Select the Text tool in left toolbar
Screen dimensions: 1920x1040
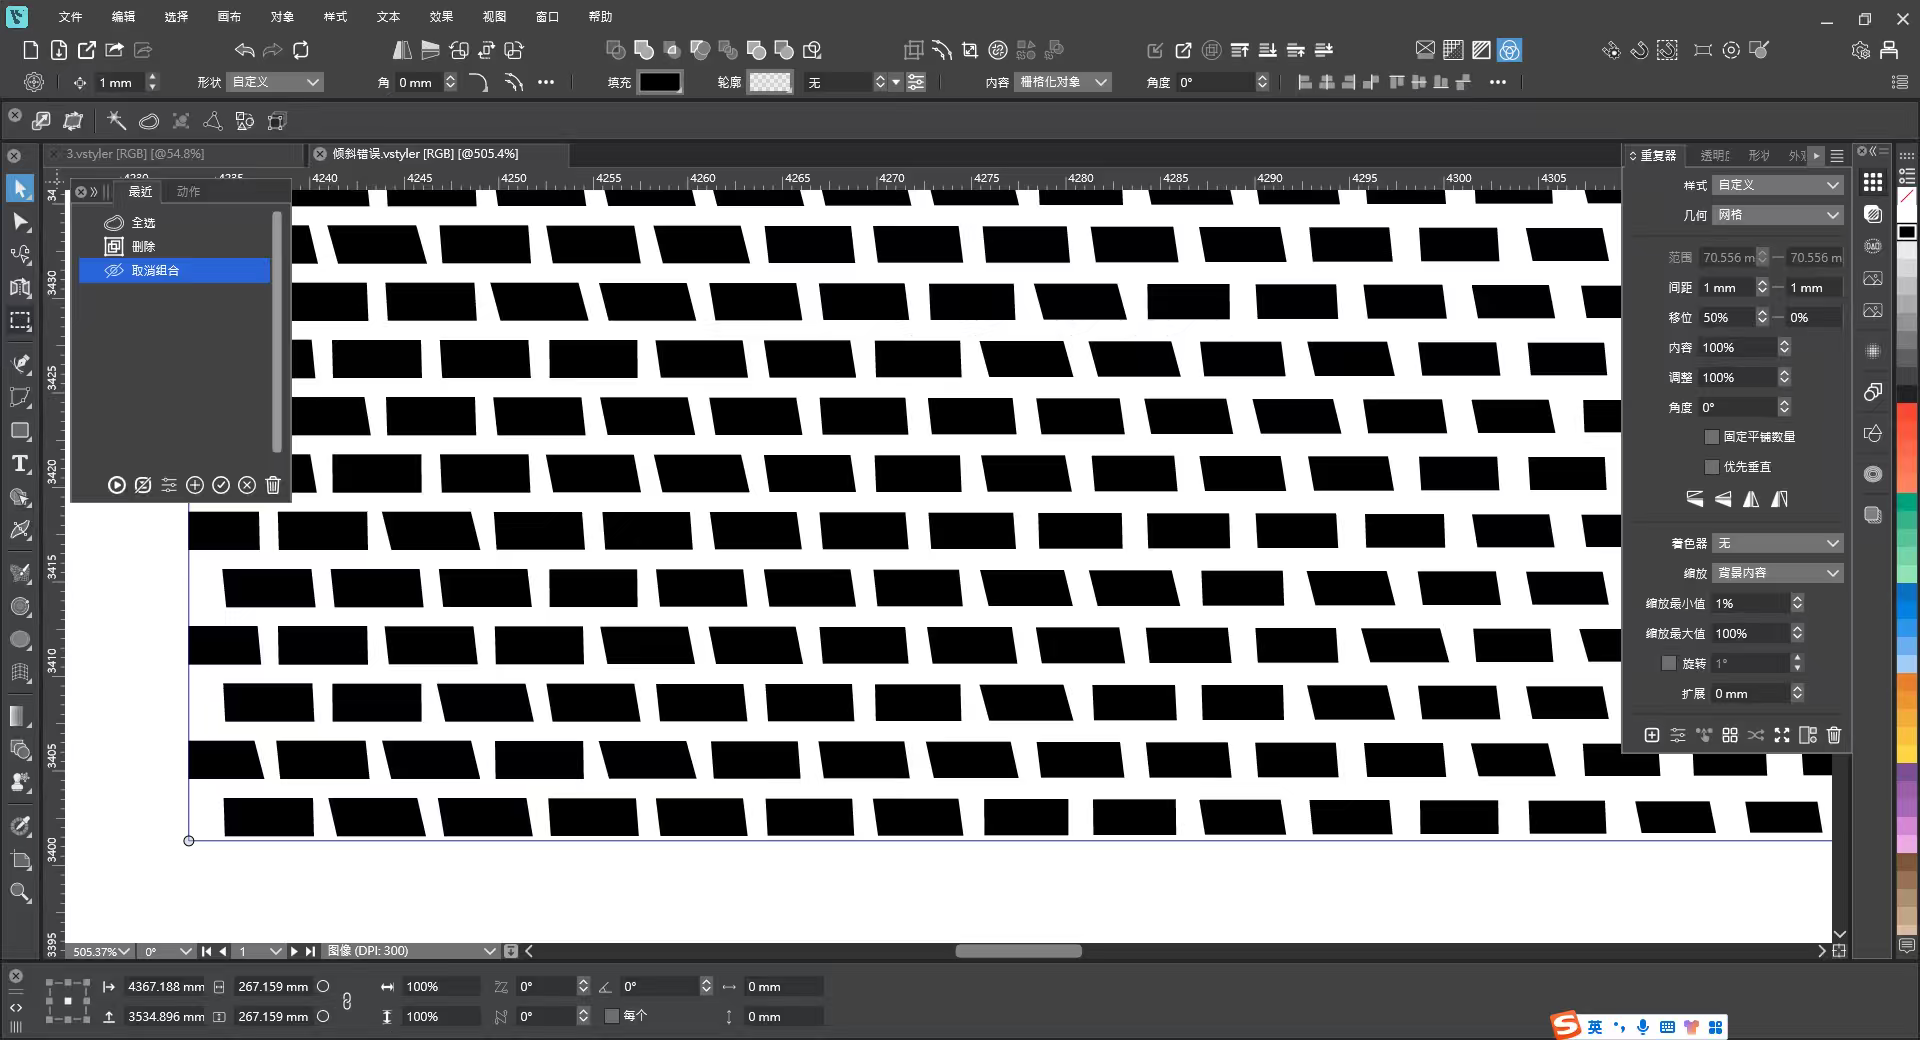pyautogui.click(x=20, y=464)
